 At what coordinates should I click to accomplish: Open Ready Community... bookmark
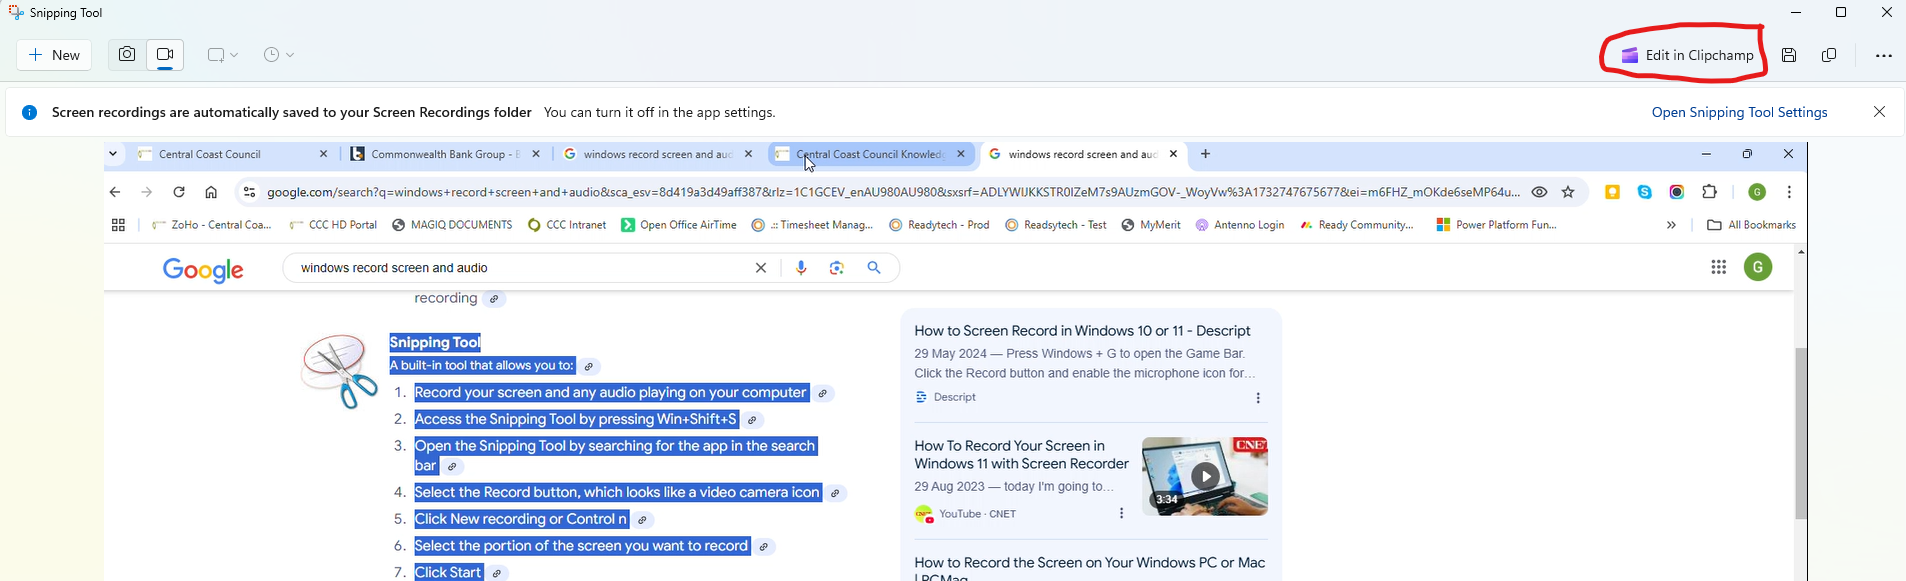1357,225
